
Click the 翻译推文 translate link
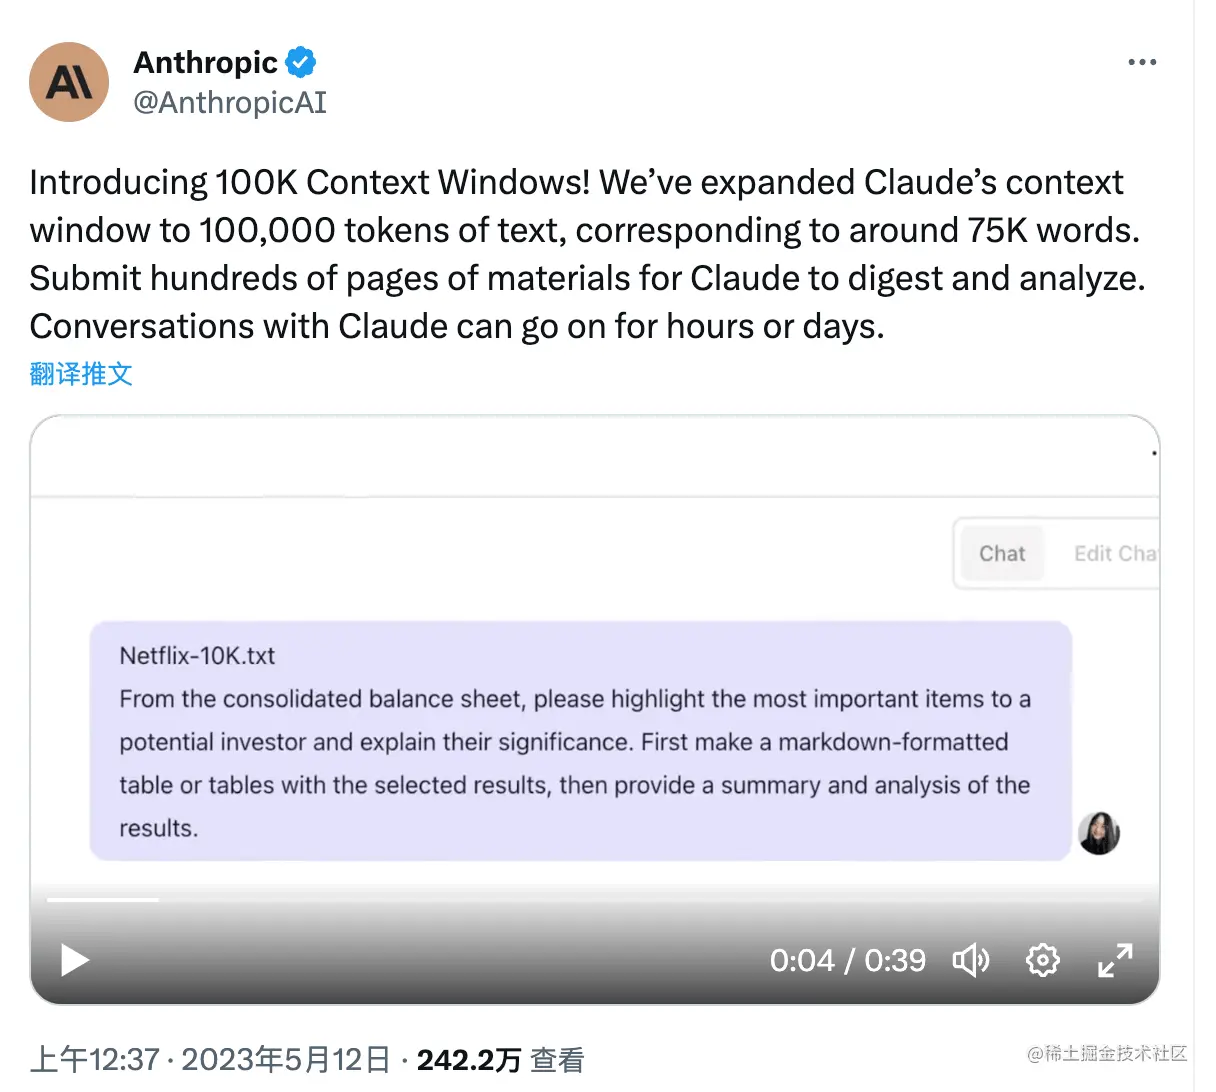tap(81, 373)
